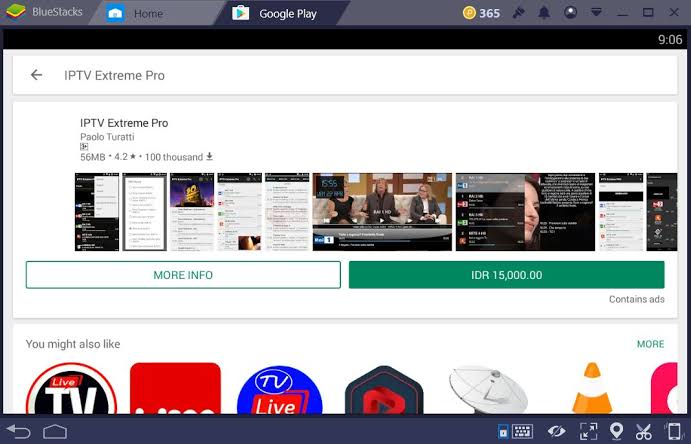691x444 pixels.
Task: Click the 9:06 clock display
Action: click(670, 40)
